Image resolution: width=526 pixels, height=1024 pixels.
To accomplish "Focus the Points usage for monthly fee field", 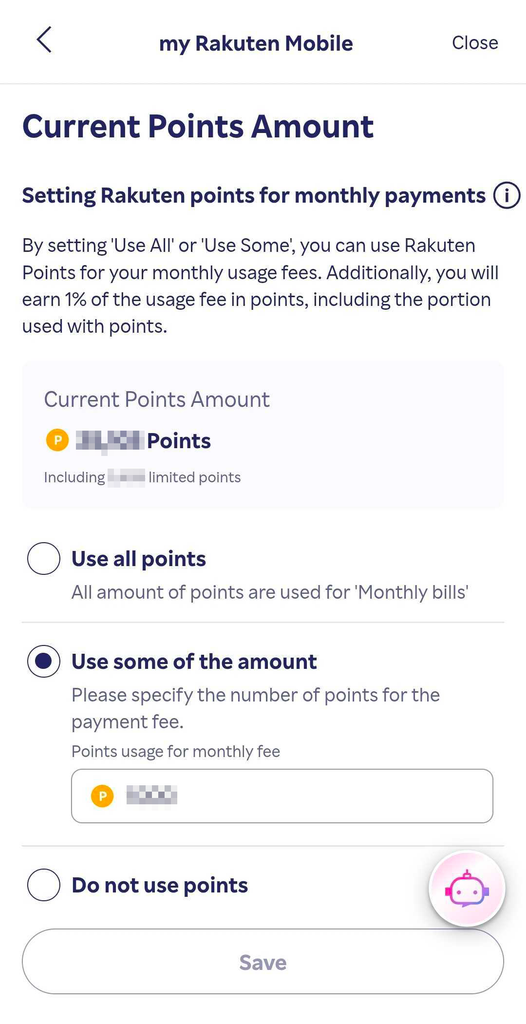I will [282, 795].
